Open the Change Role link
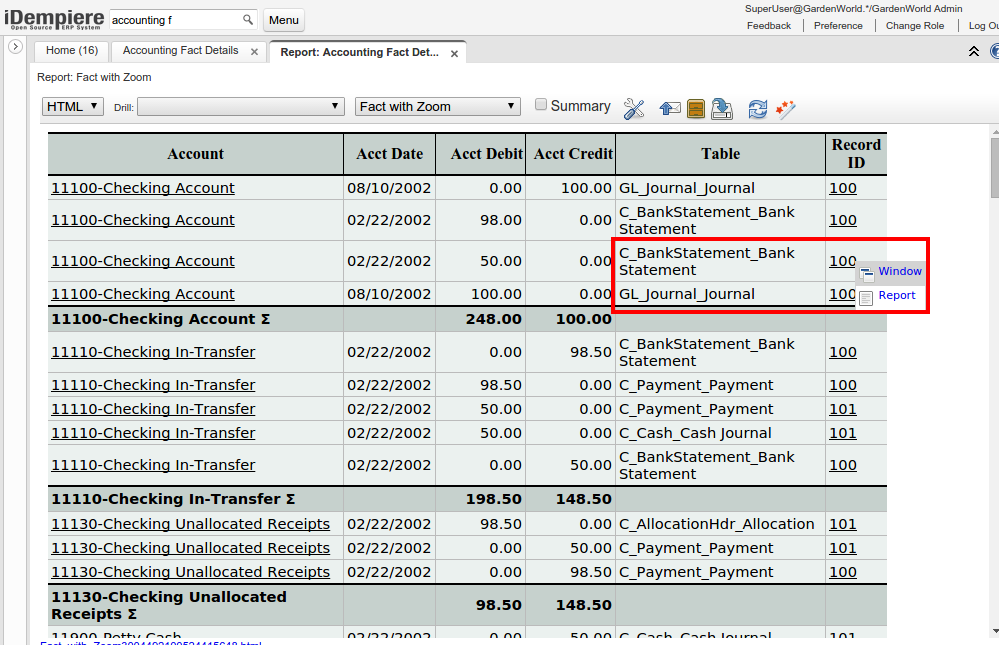The image size is (999, 645). (x=914, y=26)
